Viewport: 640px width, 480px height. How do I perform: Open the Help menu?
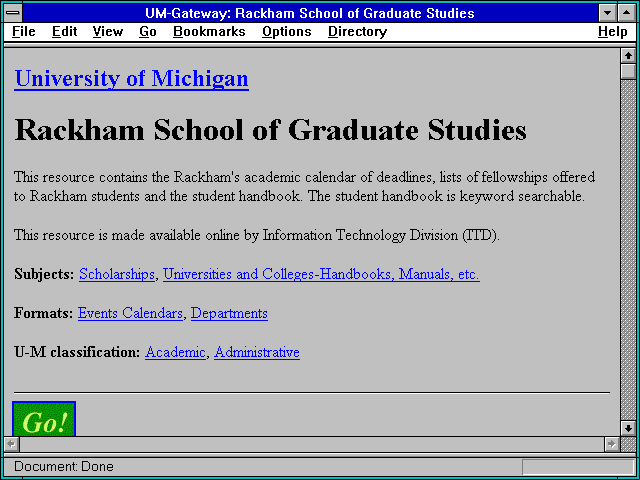612,32
